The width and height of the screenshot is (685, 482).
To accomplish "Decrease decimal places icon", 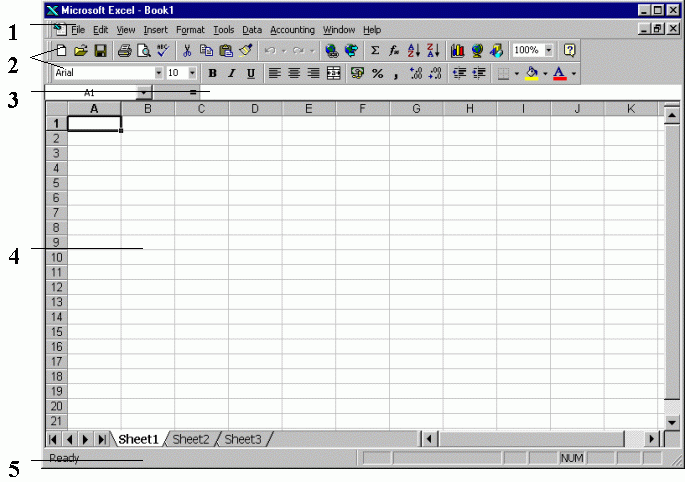I will (x=435, y=73).
